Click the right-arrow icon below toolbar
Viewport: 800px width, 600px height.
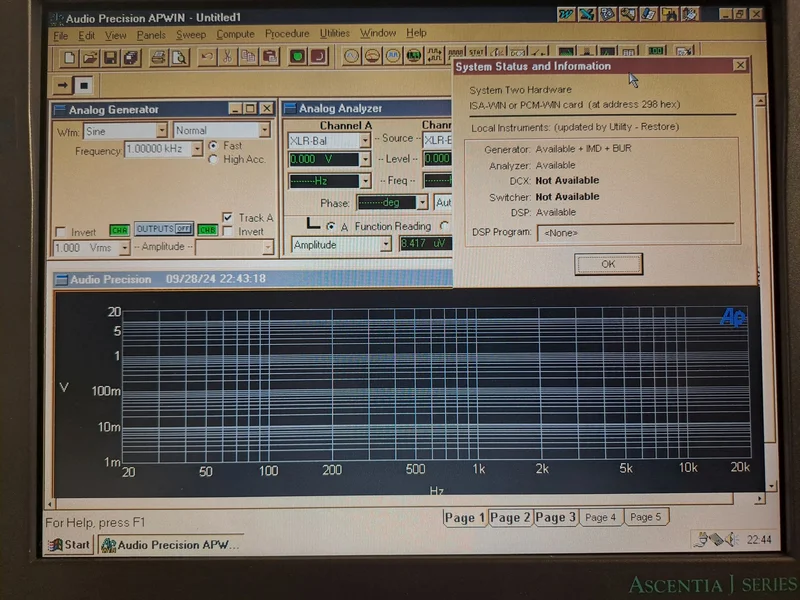(63, 85)
